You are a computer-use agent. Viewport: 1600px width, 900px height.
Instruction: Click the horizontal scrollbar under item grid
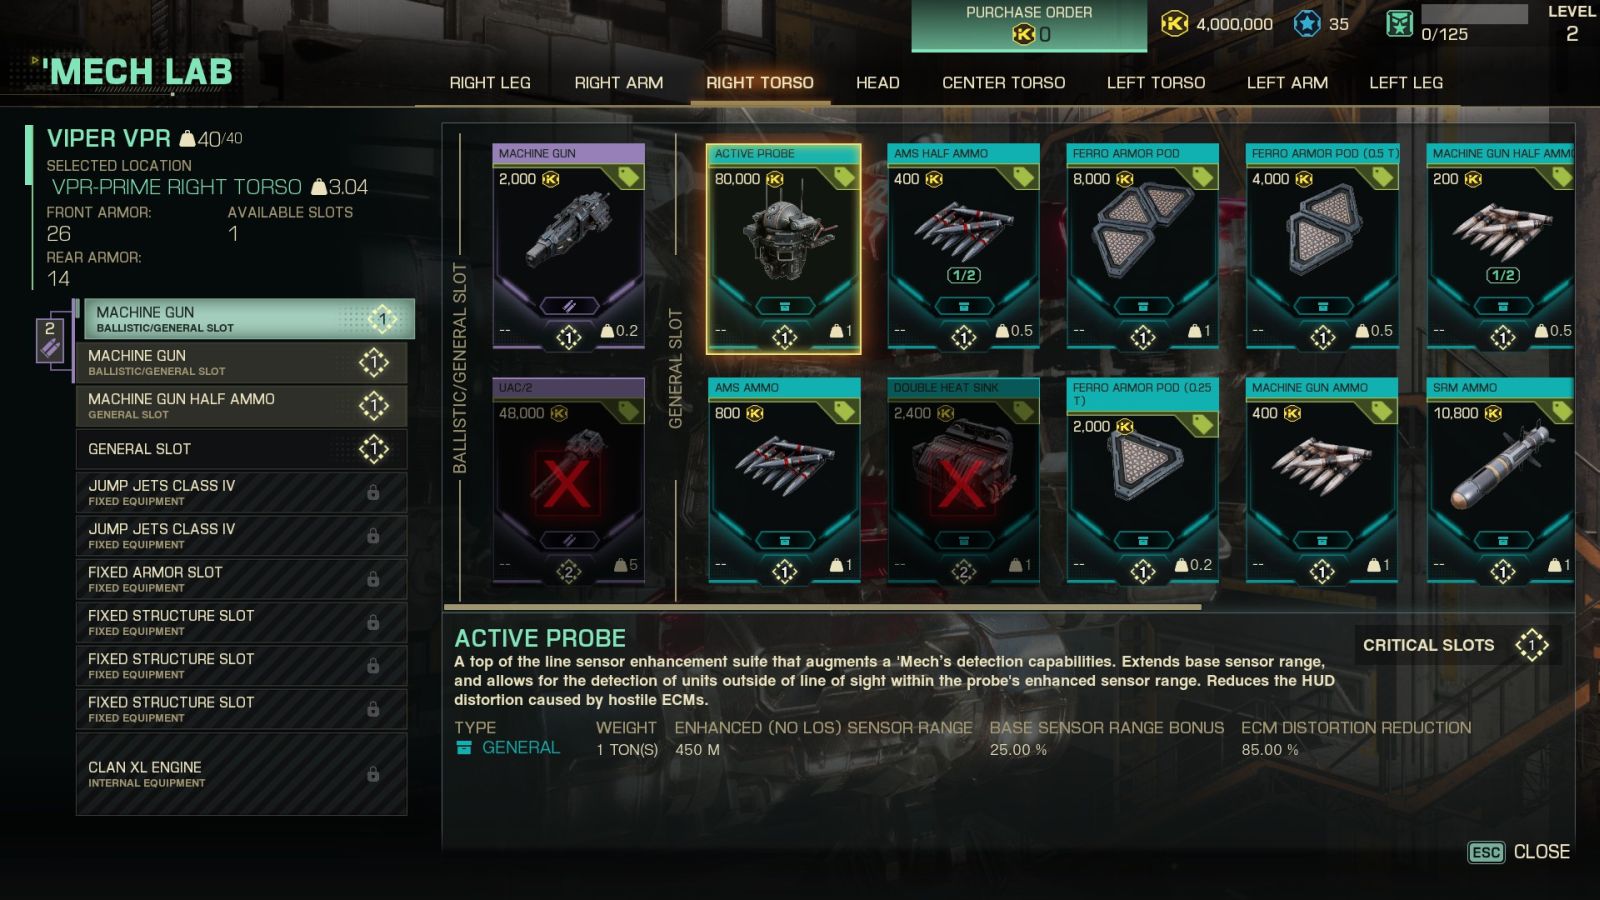(x=822, y=607)
